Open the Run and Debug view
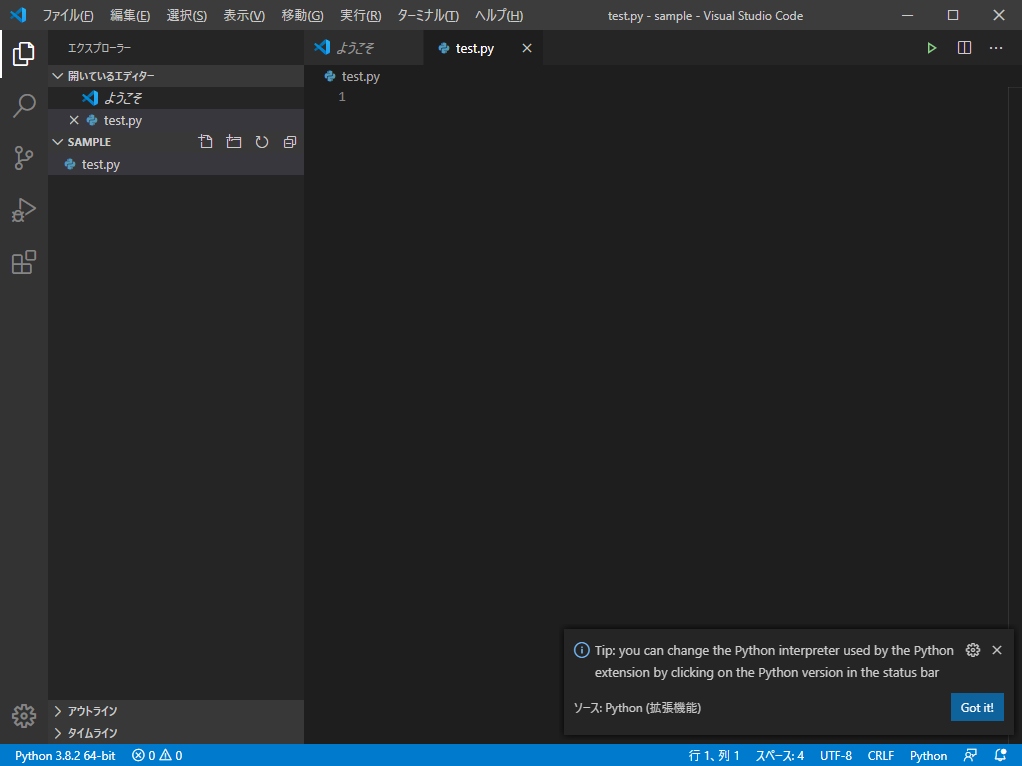Screen dimensions: 1022x766 (x=24, y=210)
